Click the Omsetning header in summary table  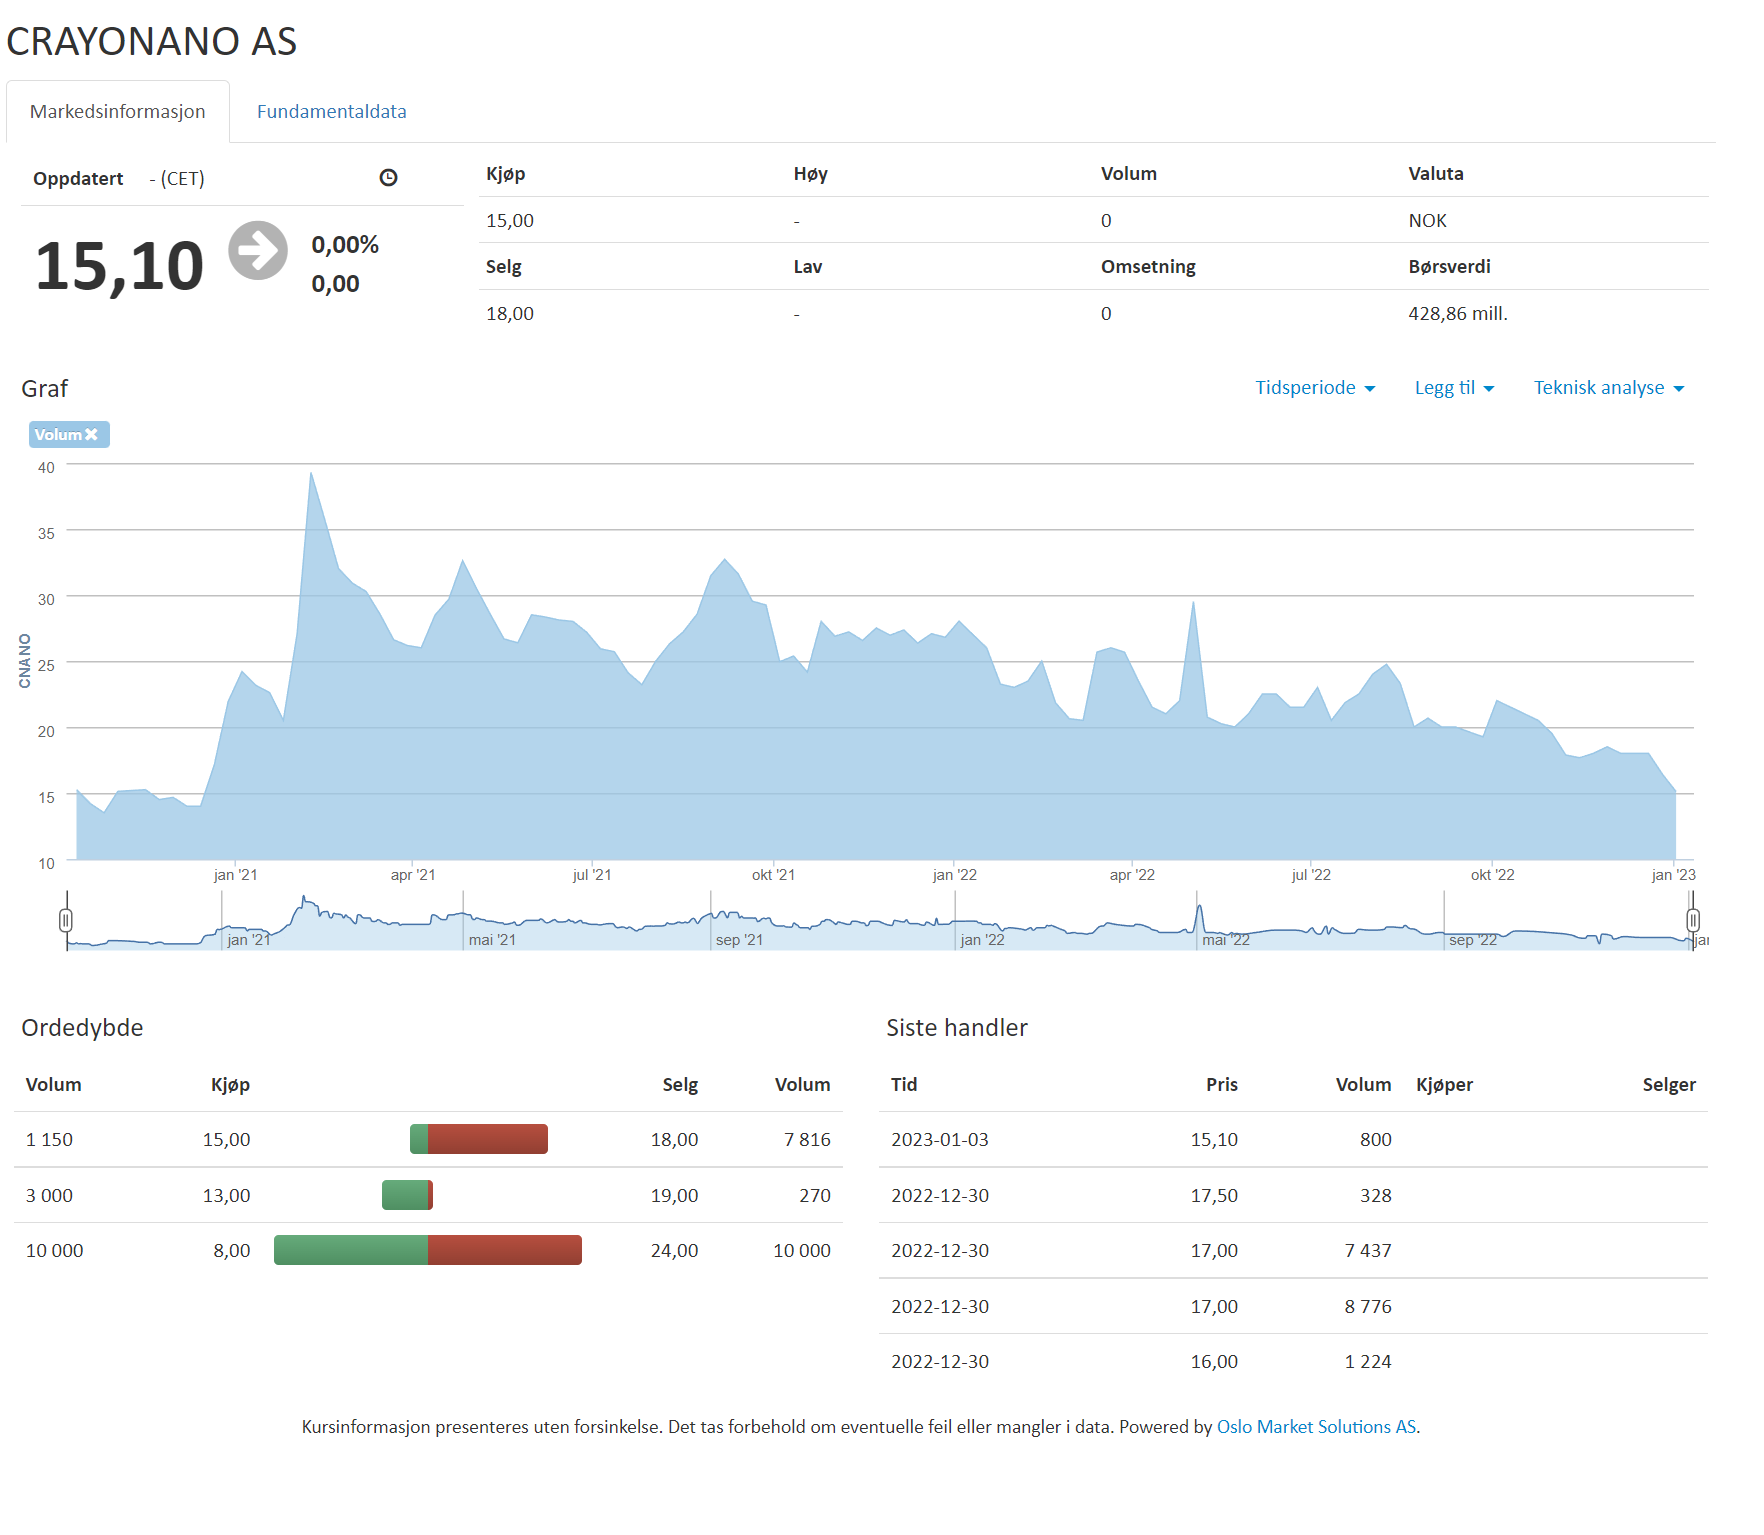[1148, 266]
